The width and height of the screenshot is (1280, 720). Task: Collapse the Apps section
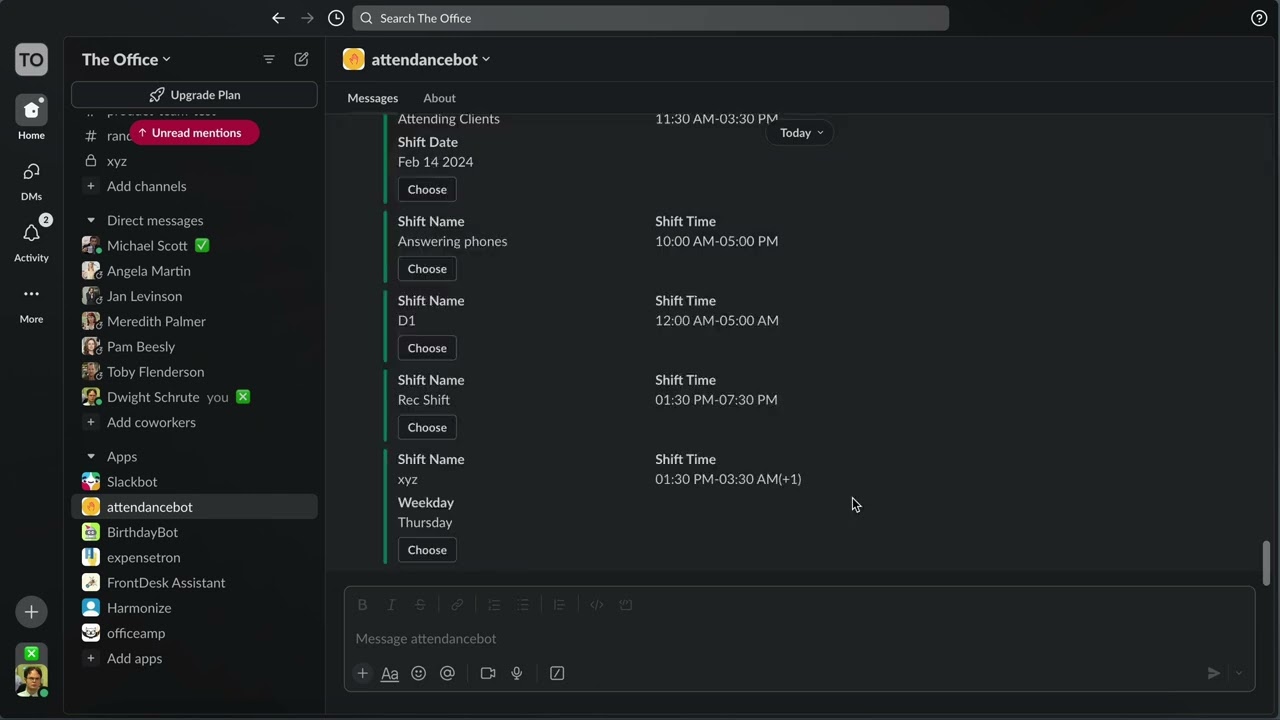91,456
